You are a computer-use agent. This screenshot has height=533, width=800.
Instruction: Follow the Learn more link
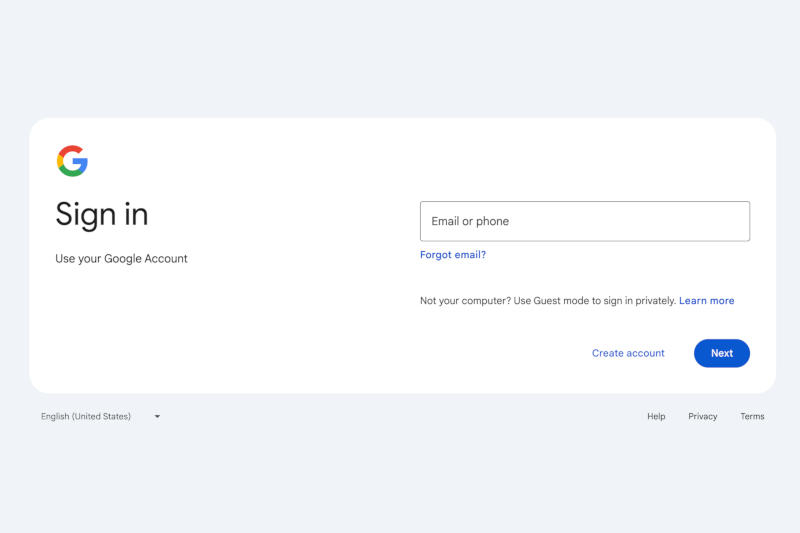click(706, 301)
